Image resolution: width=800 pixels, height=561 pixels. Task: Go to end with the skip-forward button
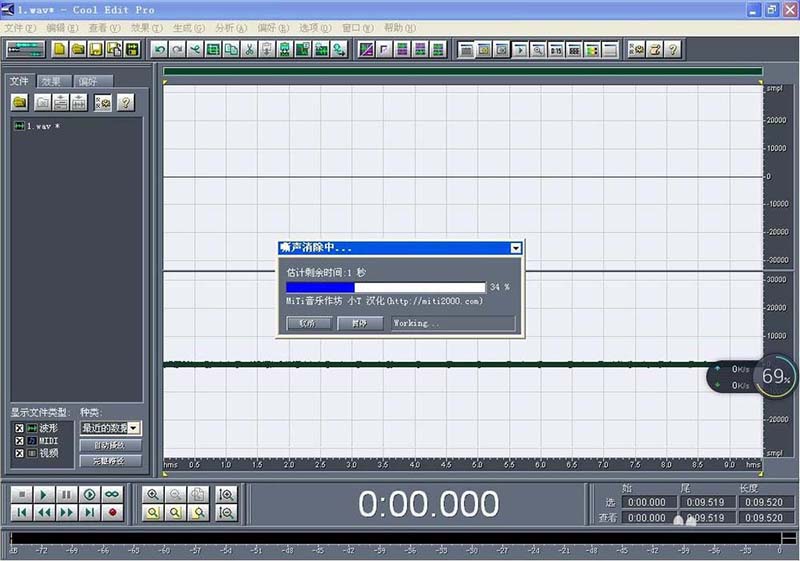[89, 512]
